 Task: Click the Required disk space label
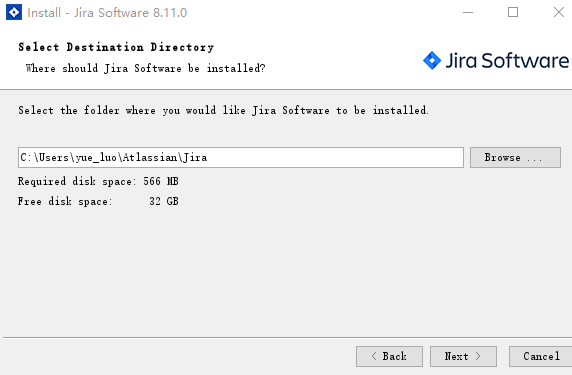click(77, 181)
